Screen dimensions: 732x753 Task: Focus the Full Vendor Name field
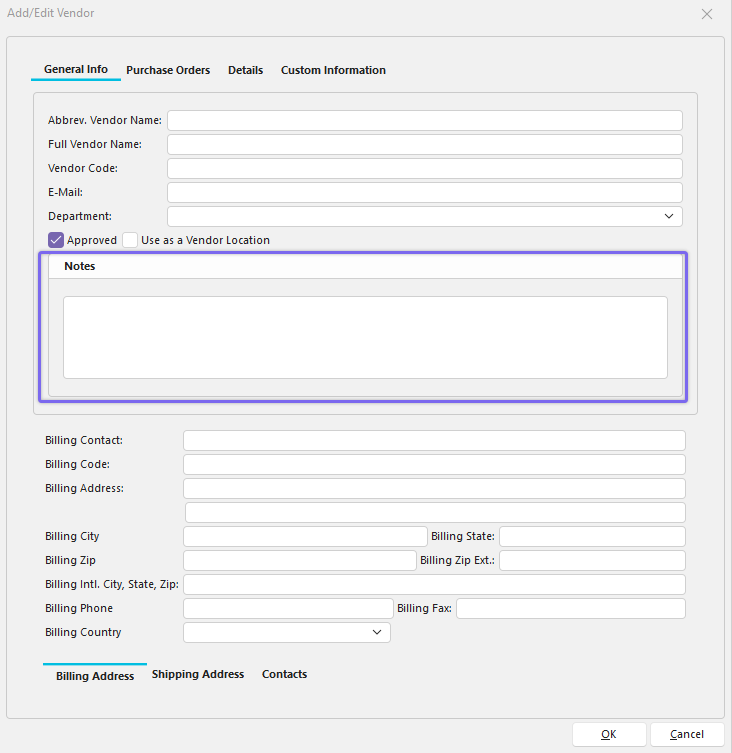tap(424, 144)
